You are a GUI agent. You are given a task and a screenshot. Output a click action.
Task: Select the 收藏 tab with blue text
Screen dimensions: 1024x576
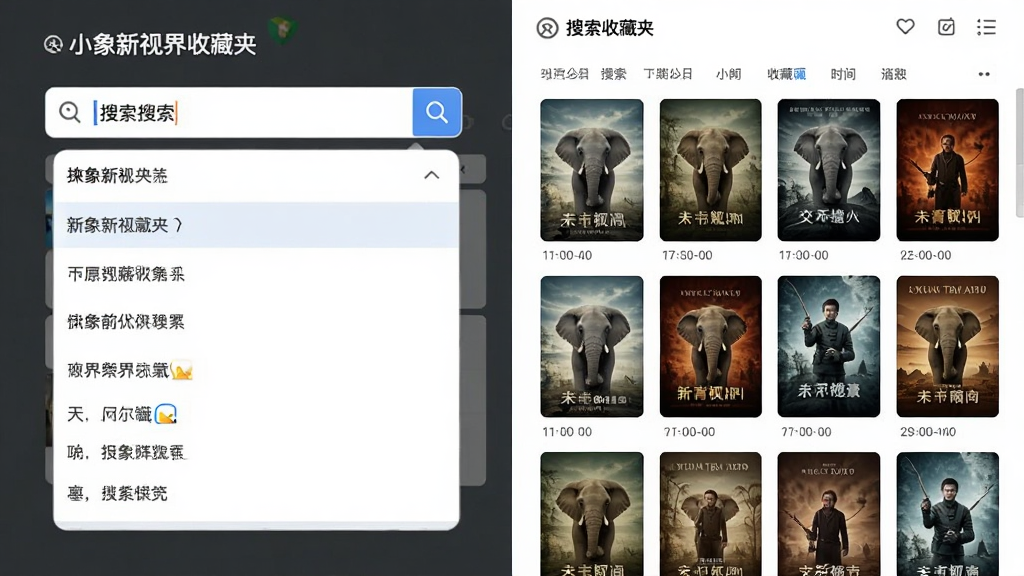click(x=786, y=74)
